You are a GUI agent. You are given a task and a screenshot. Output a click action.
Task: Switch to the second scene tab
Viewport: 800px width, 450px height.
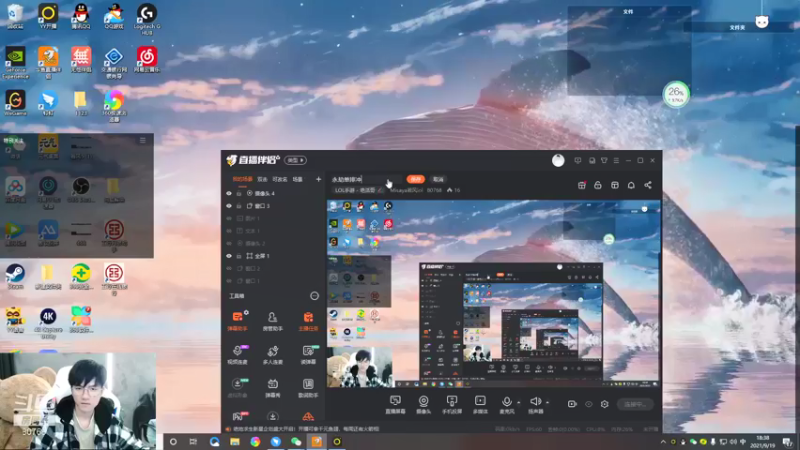point(262,179)
